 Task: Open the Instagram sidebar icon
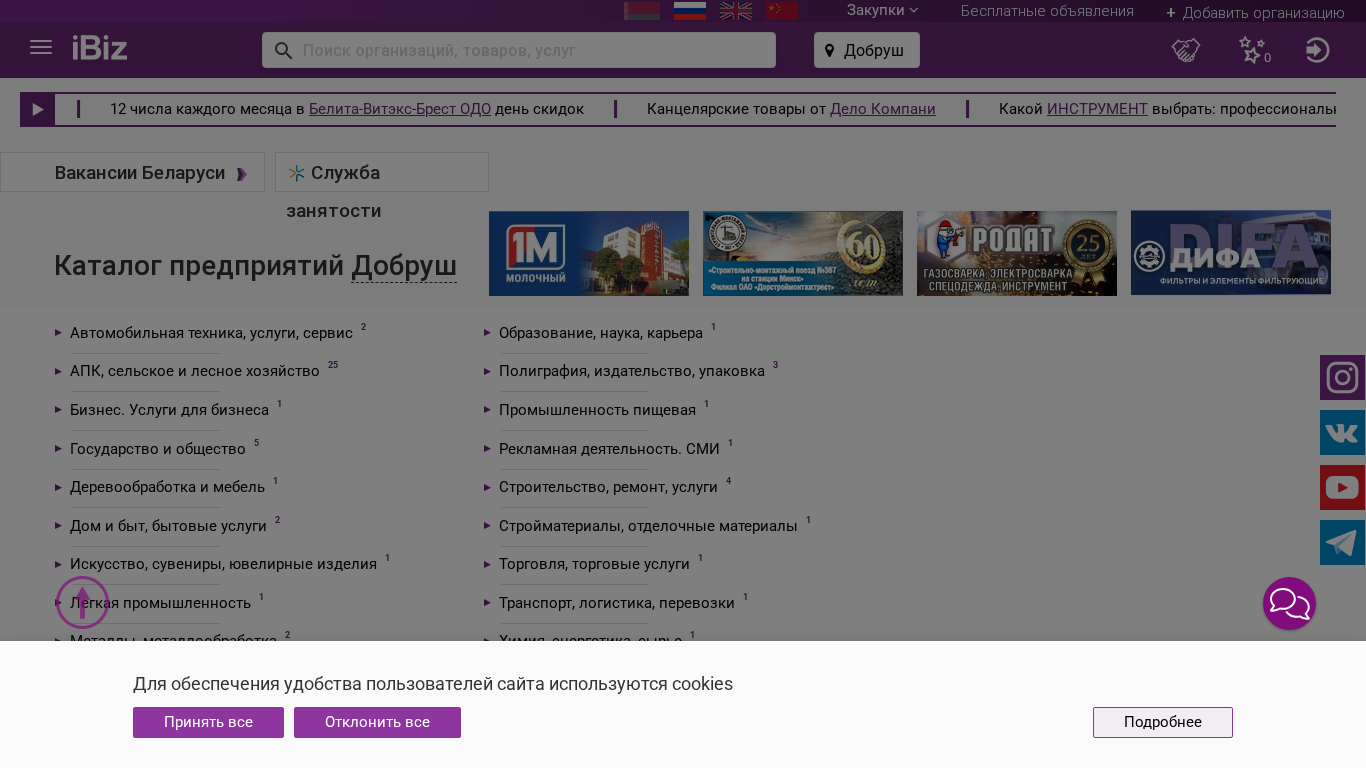[1342, 378]
